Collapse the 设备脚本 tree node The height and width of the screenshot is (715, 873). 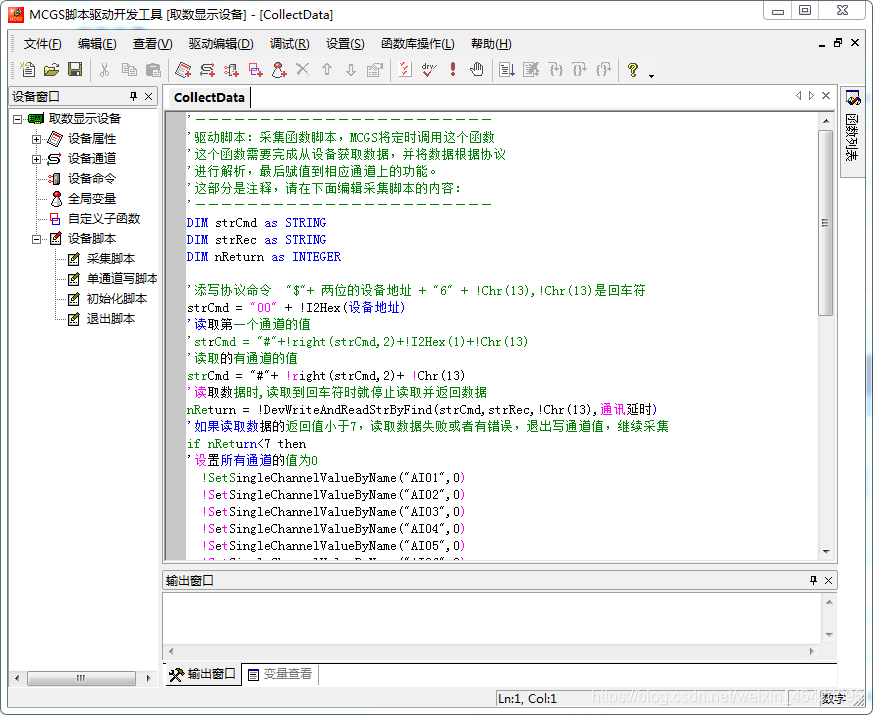tap(36, 239)
